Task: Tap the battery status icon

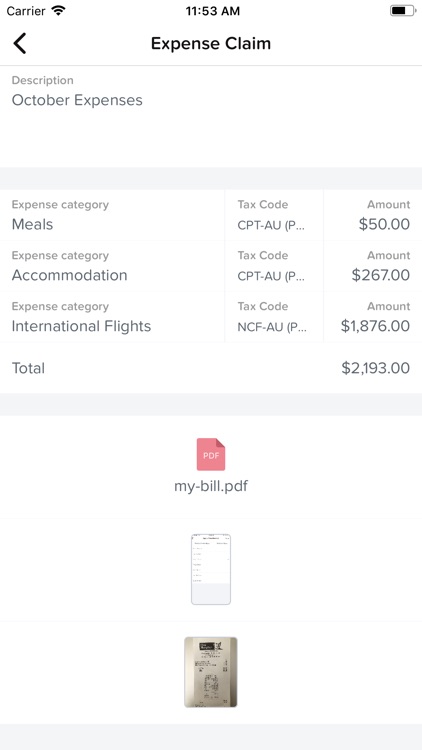Action: (401, 11)
